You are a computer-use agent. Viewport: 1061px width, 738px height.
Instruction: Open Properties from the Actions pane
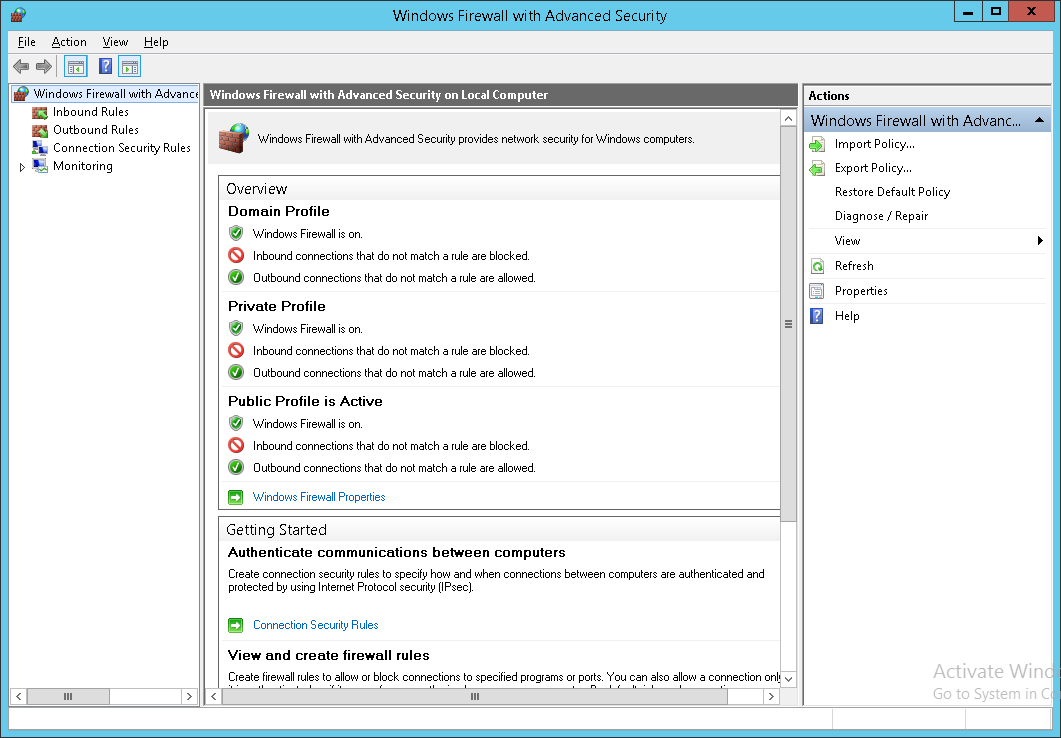(861, 291)
